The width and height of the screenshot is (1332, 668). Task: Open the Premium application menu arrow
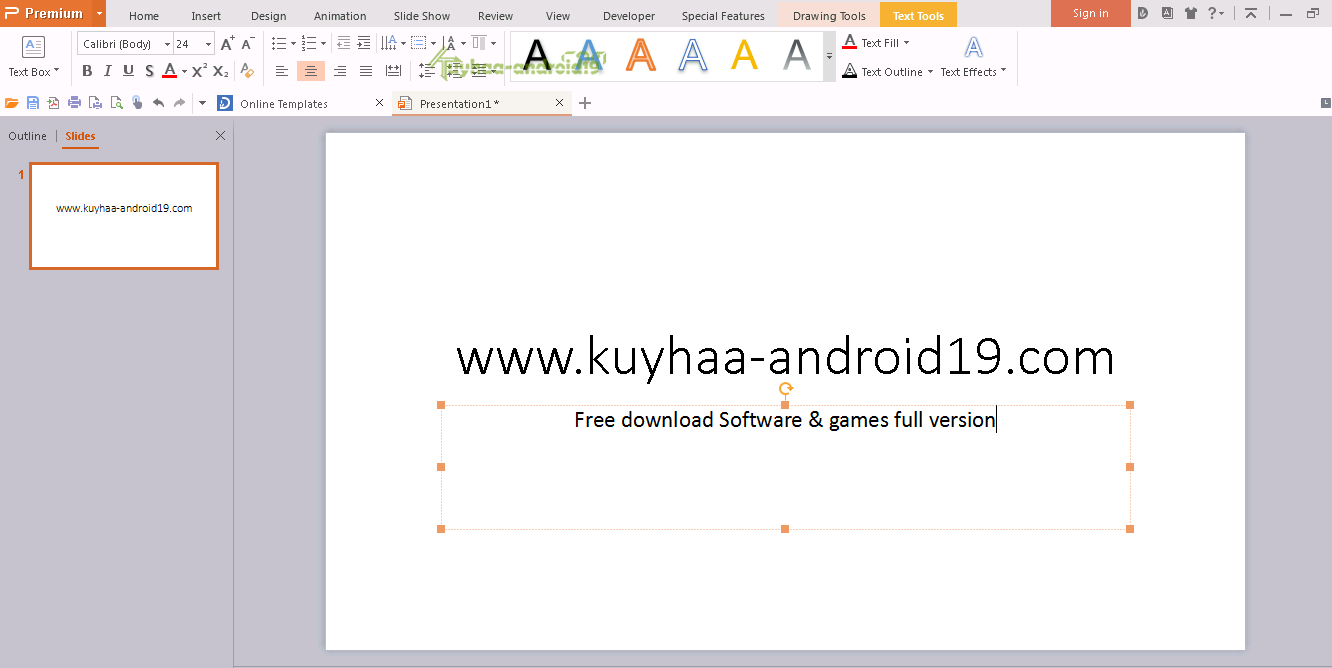click(99, 13)
